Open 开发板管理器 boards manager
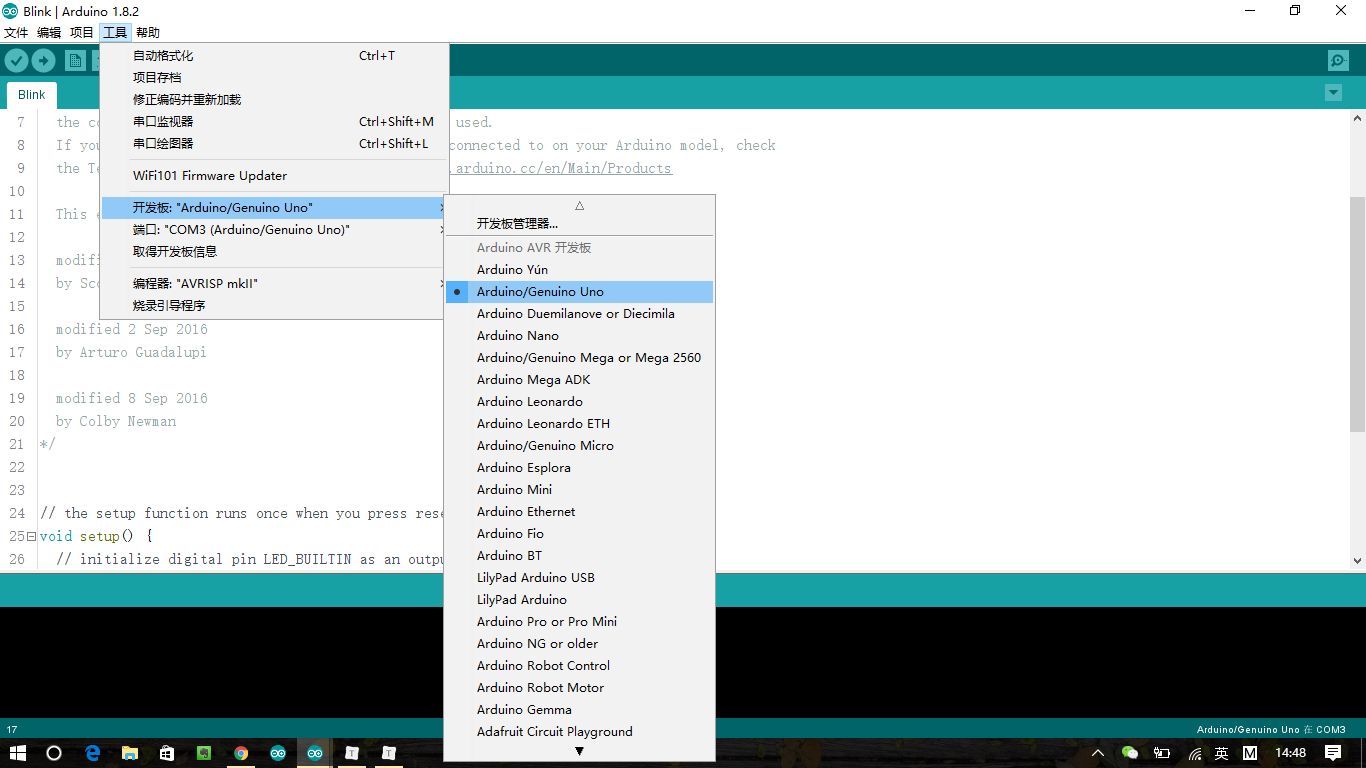 click(579, 224)
